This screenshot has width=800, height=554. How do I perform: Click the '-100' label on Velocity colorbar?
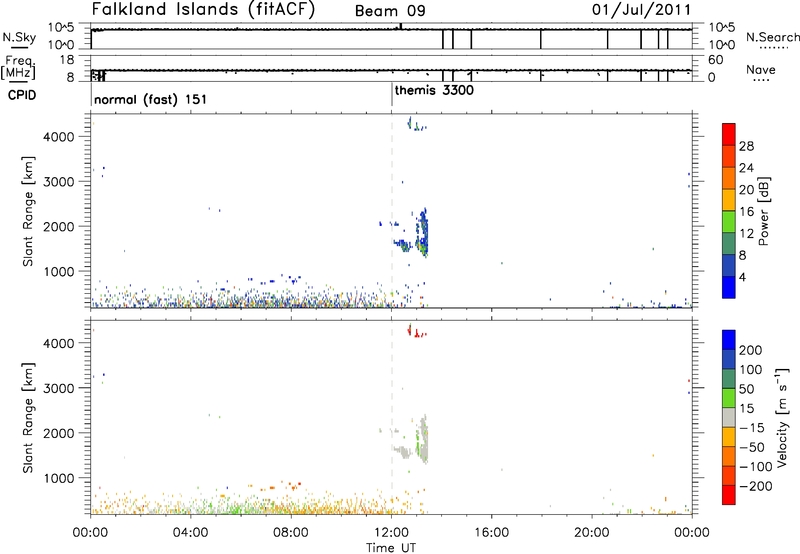(x=756, y=466)
